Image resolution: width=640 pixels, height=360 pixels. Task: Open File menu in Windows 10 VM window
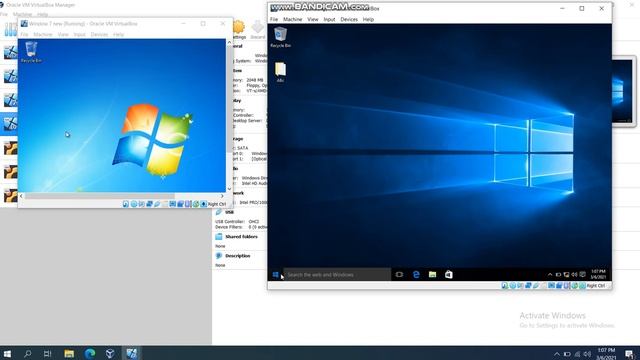click(274, 19)
